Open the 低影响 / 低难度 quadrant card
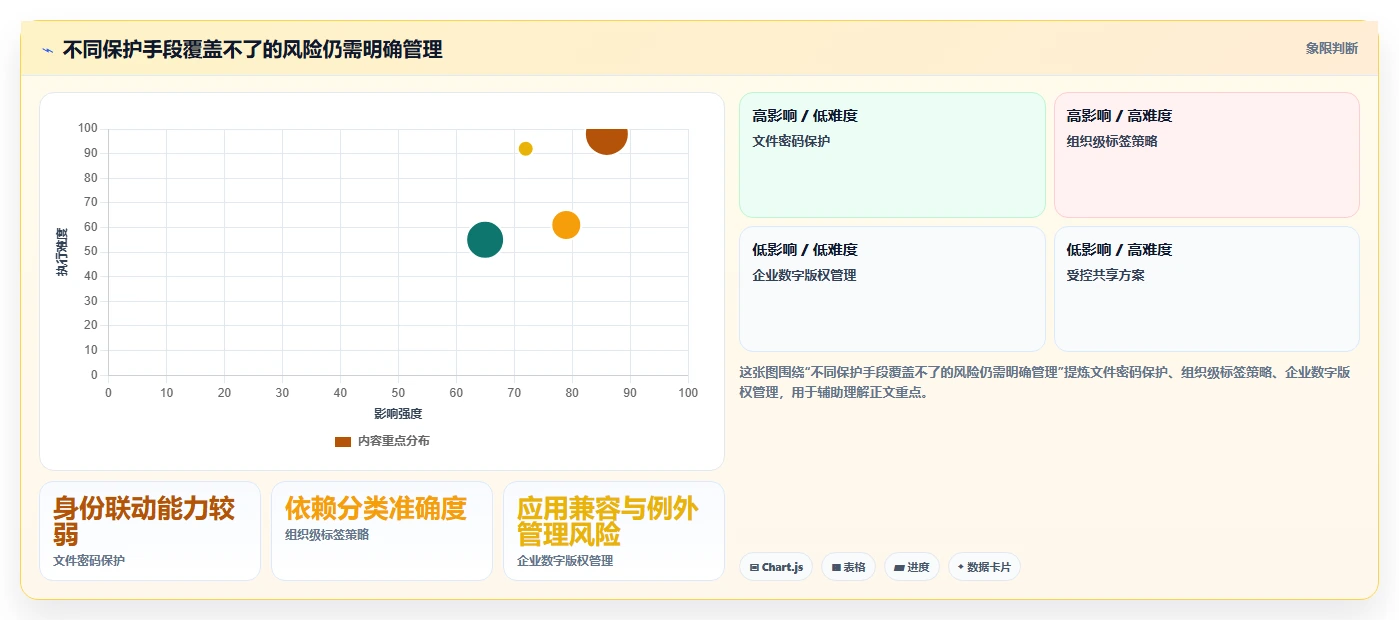 [892, 289]
